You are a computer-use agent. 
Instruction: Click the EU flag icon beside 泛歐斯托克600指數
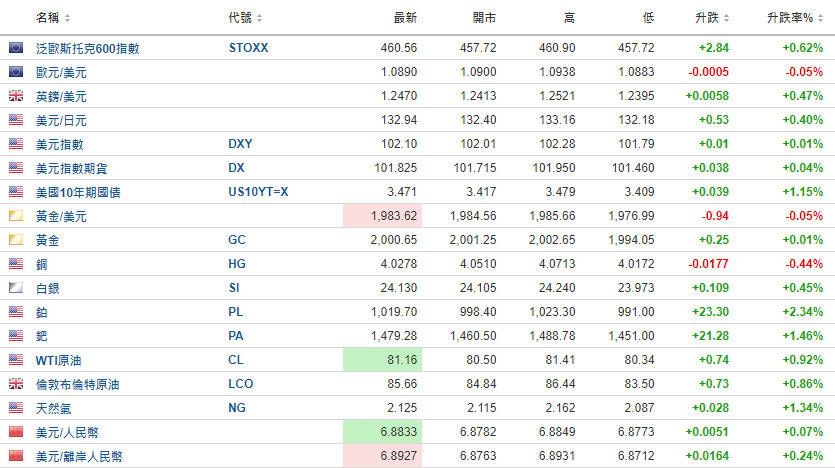pos(16,48)
